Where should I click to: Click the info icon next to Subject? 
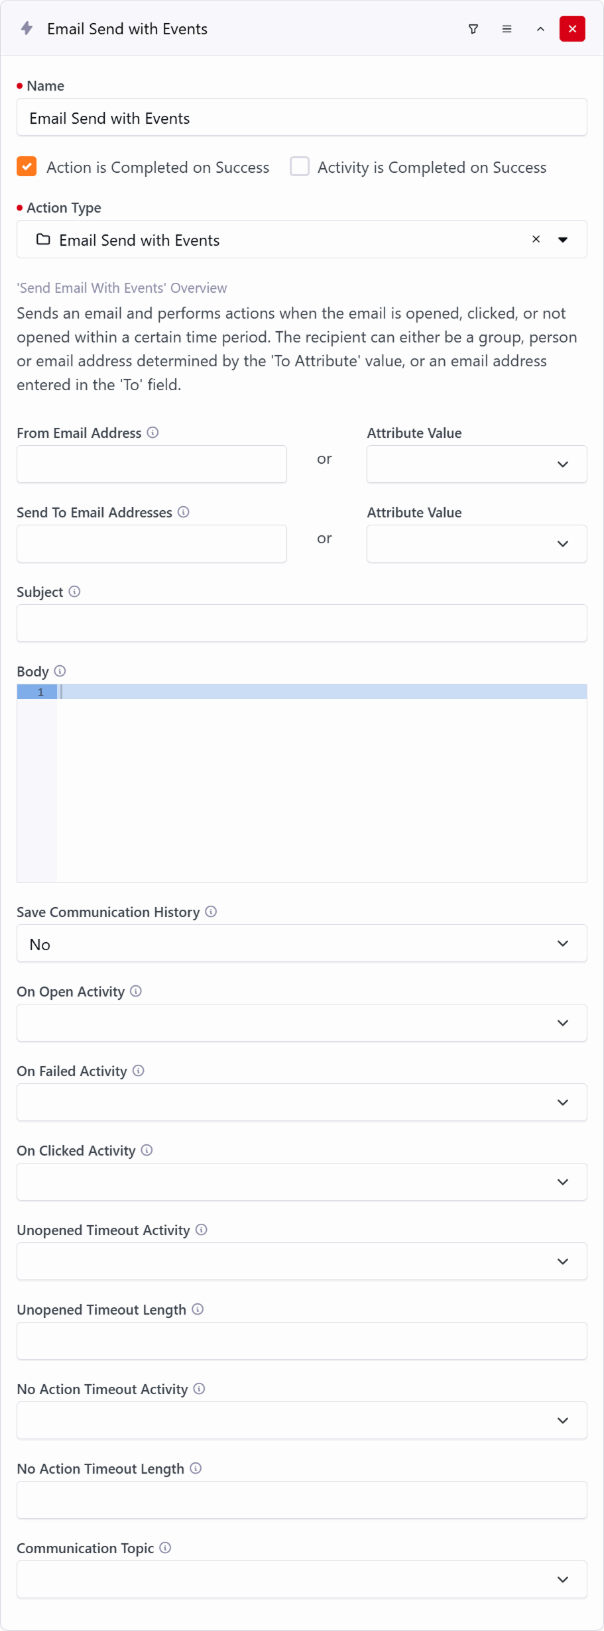[74, 592]
